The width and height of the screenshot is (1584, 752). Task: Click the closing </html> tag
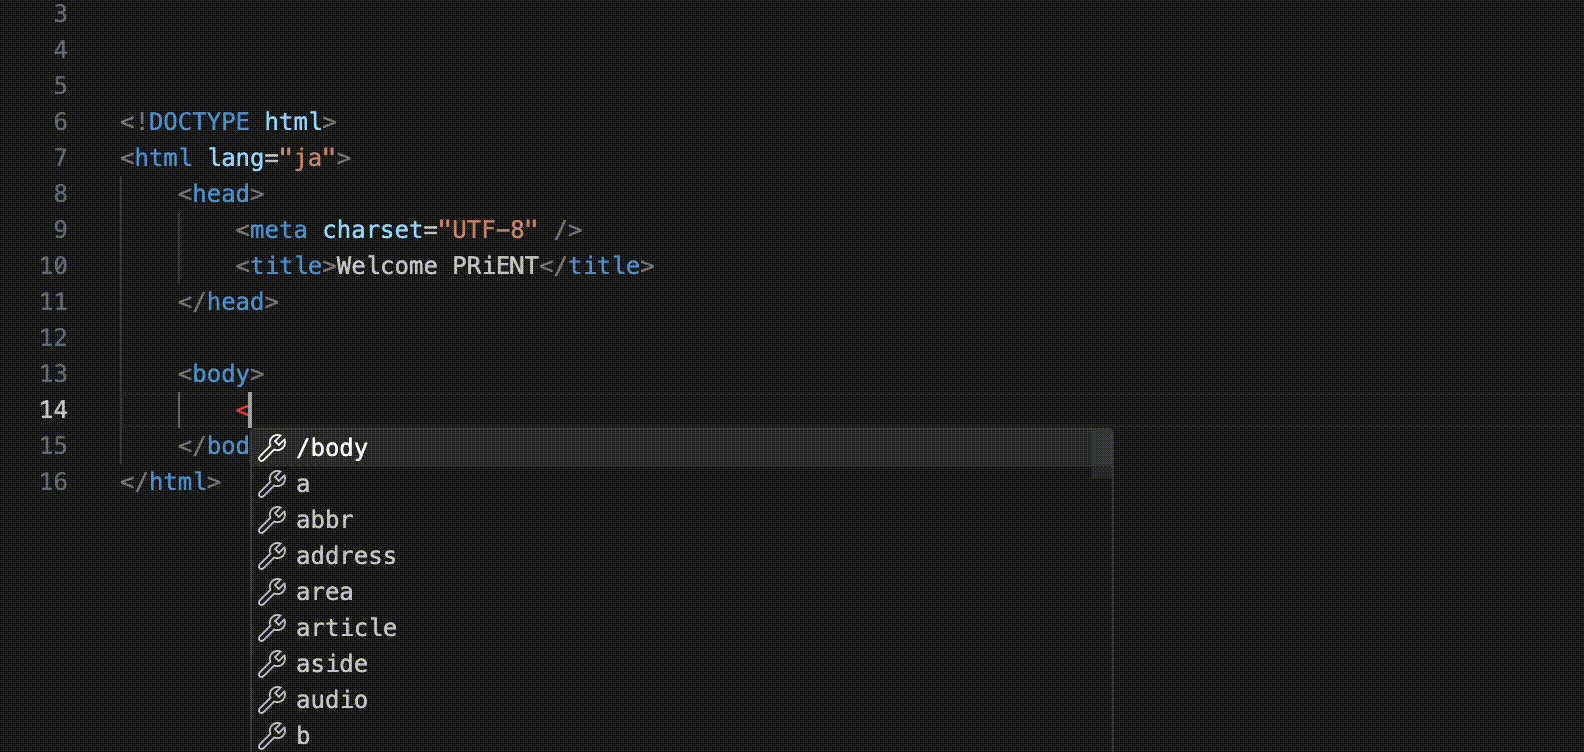[170, 482]
